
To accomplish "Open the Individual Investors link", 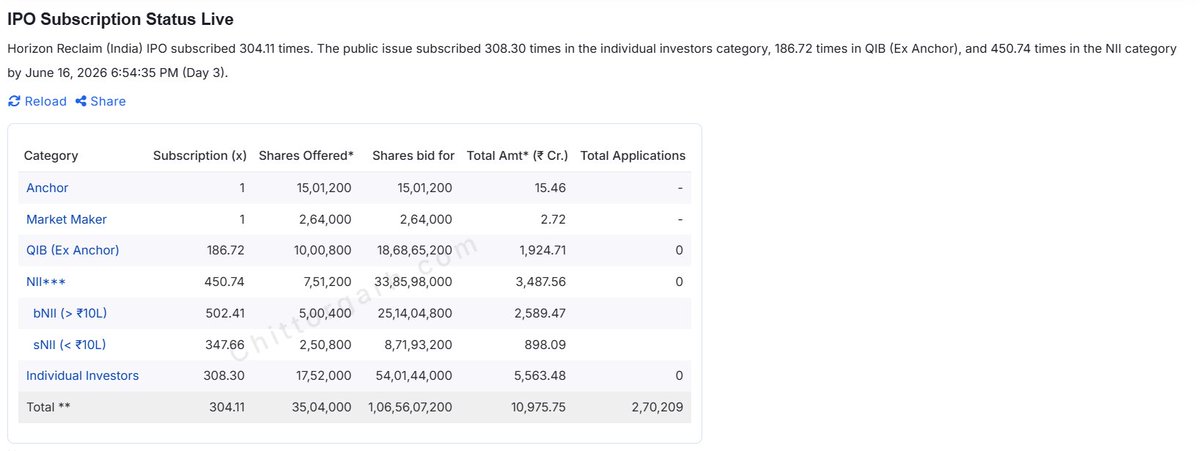I will (x=82, y=376).
